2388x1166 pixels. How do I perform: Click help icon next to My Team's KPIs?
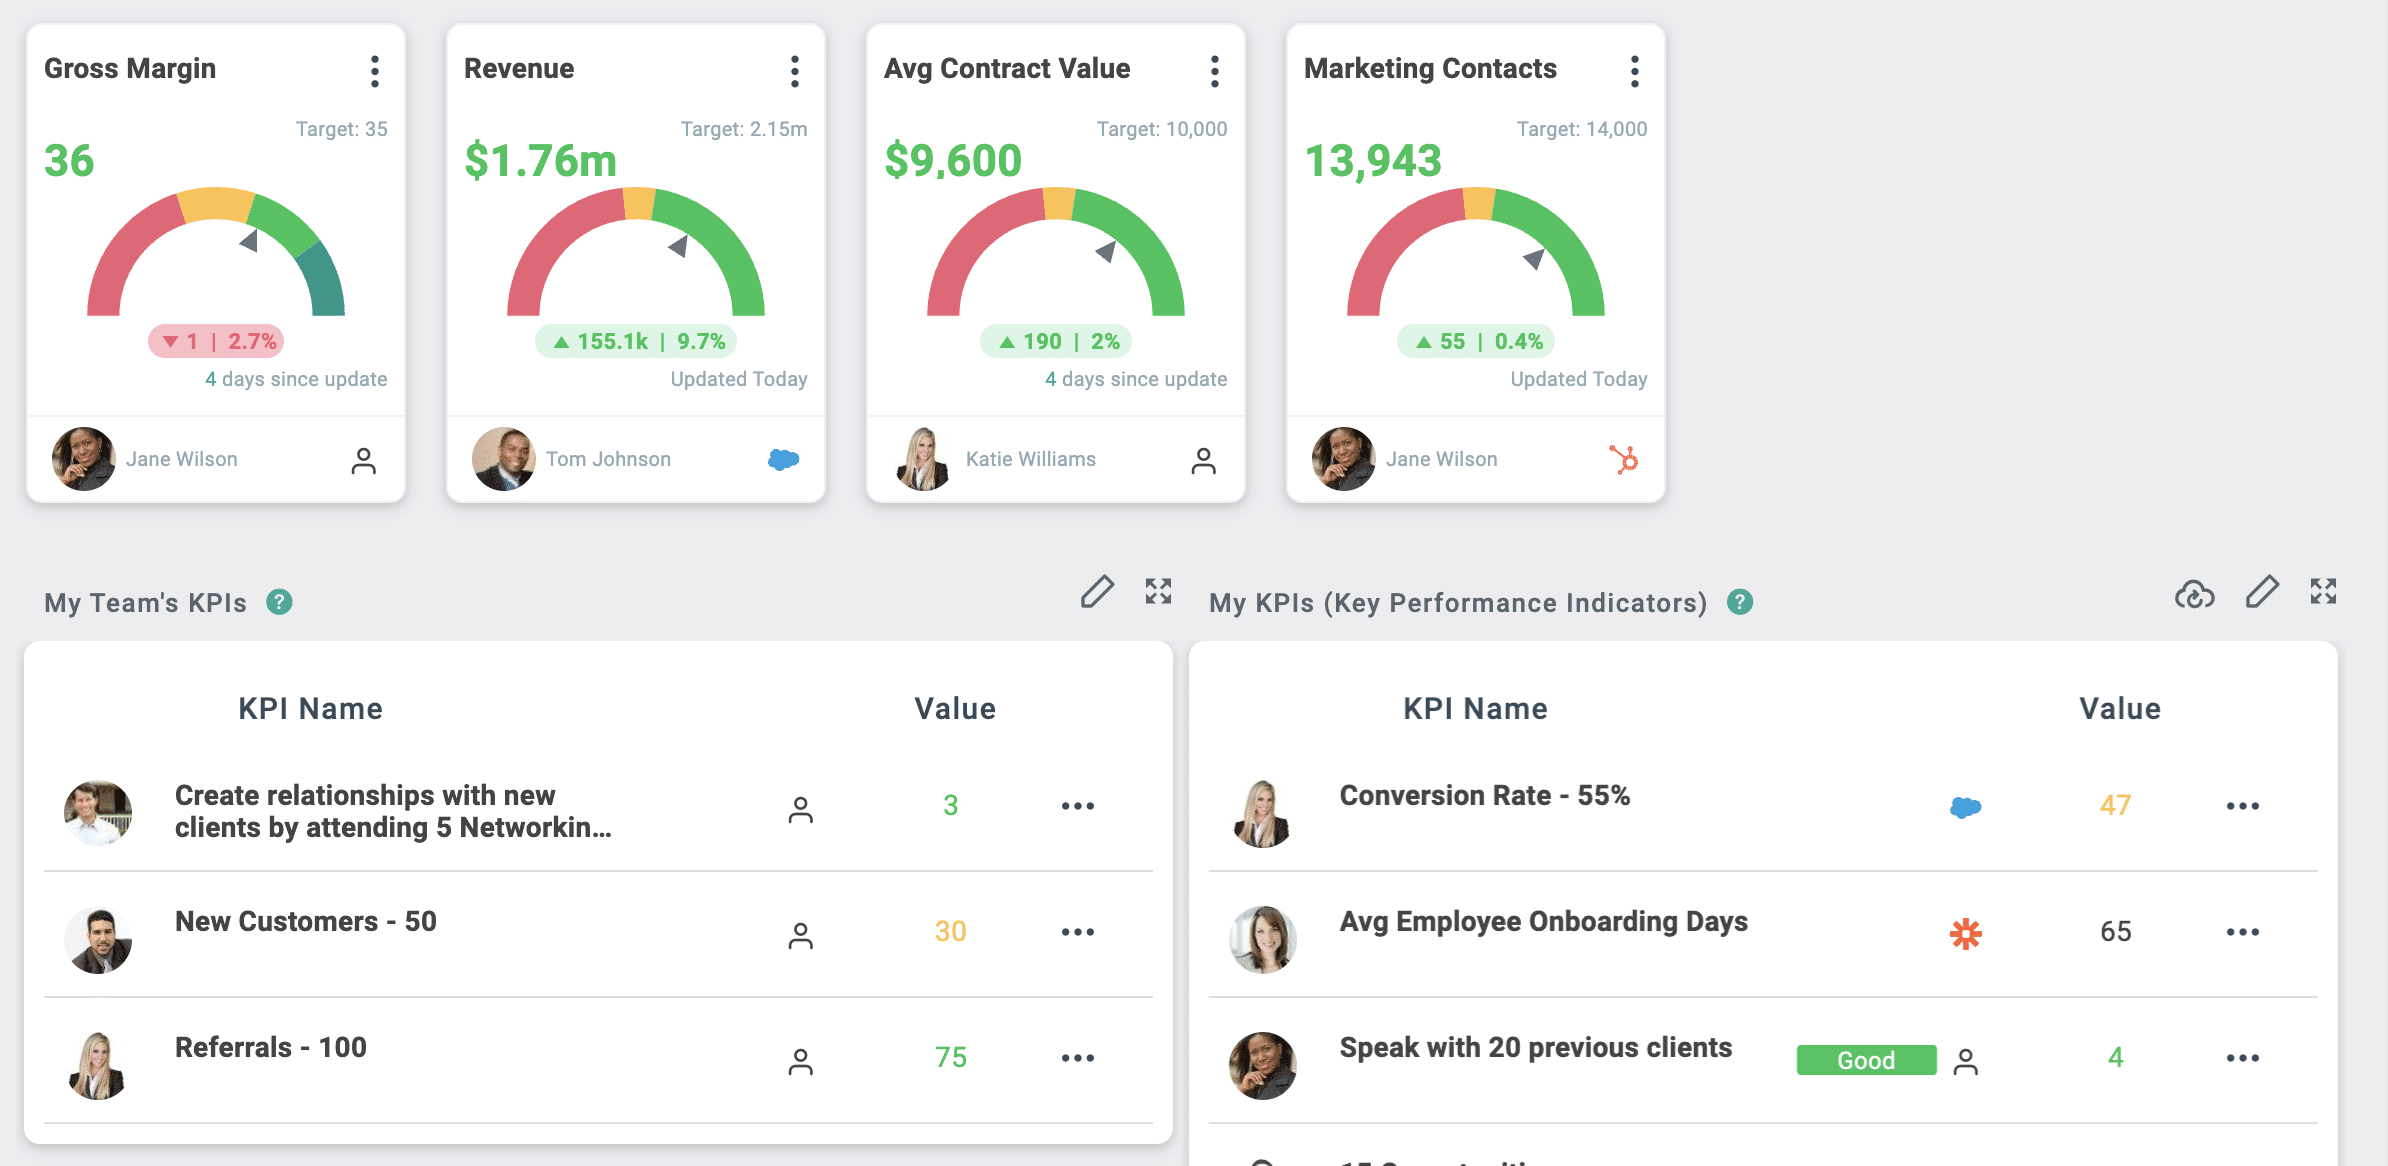click(279, 602)
